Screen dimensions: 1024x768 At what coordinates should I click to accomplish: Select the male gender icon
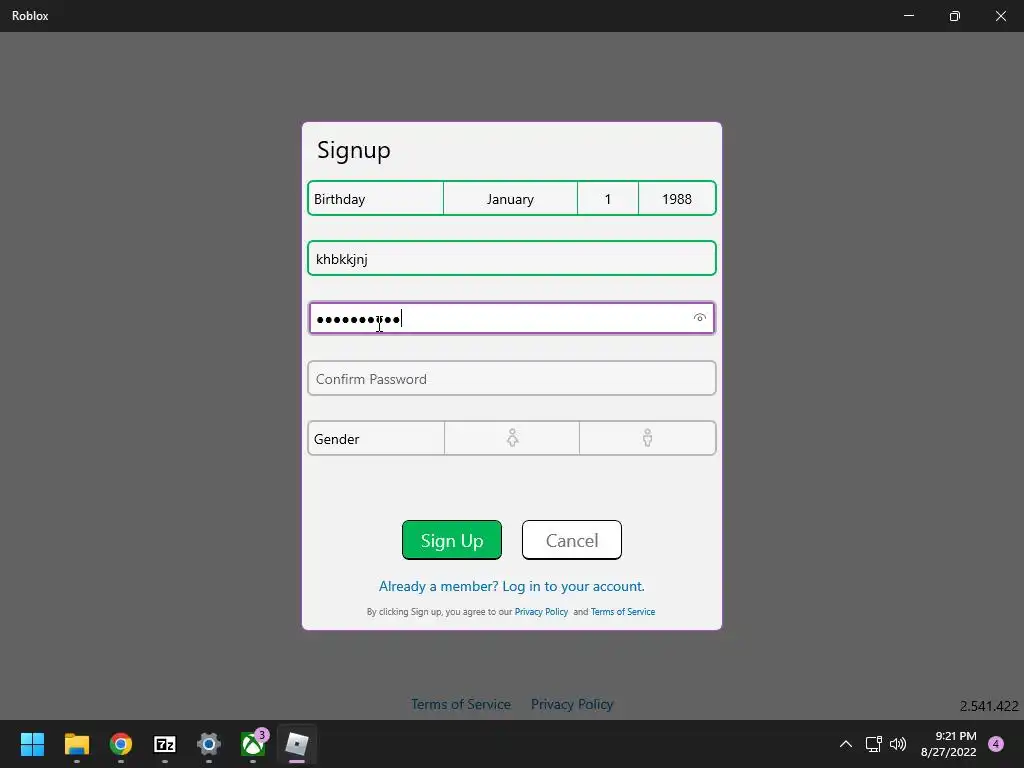pos(647,438)
